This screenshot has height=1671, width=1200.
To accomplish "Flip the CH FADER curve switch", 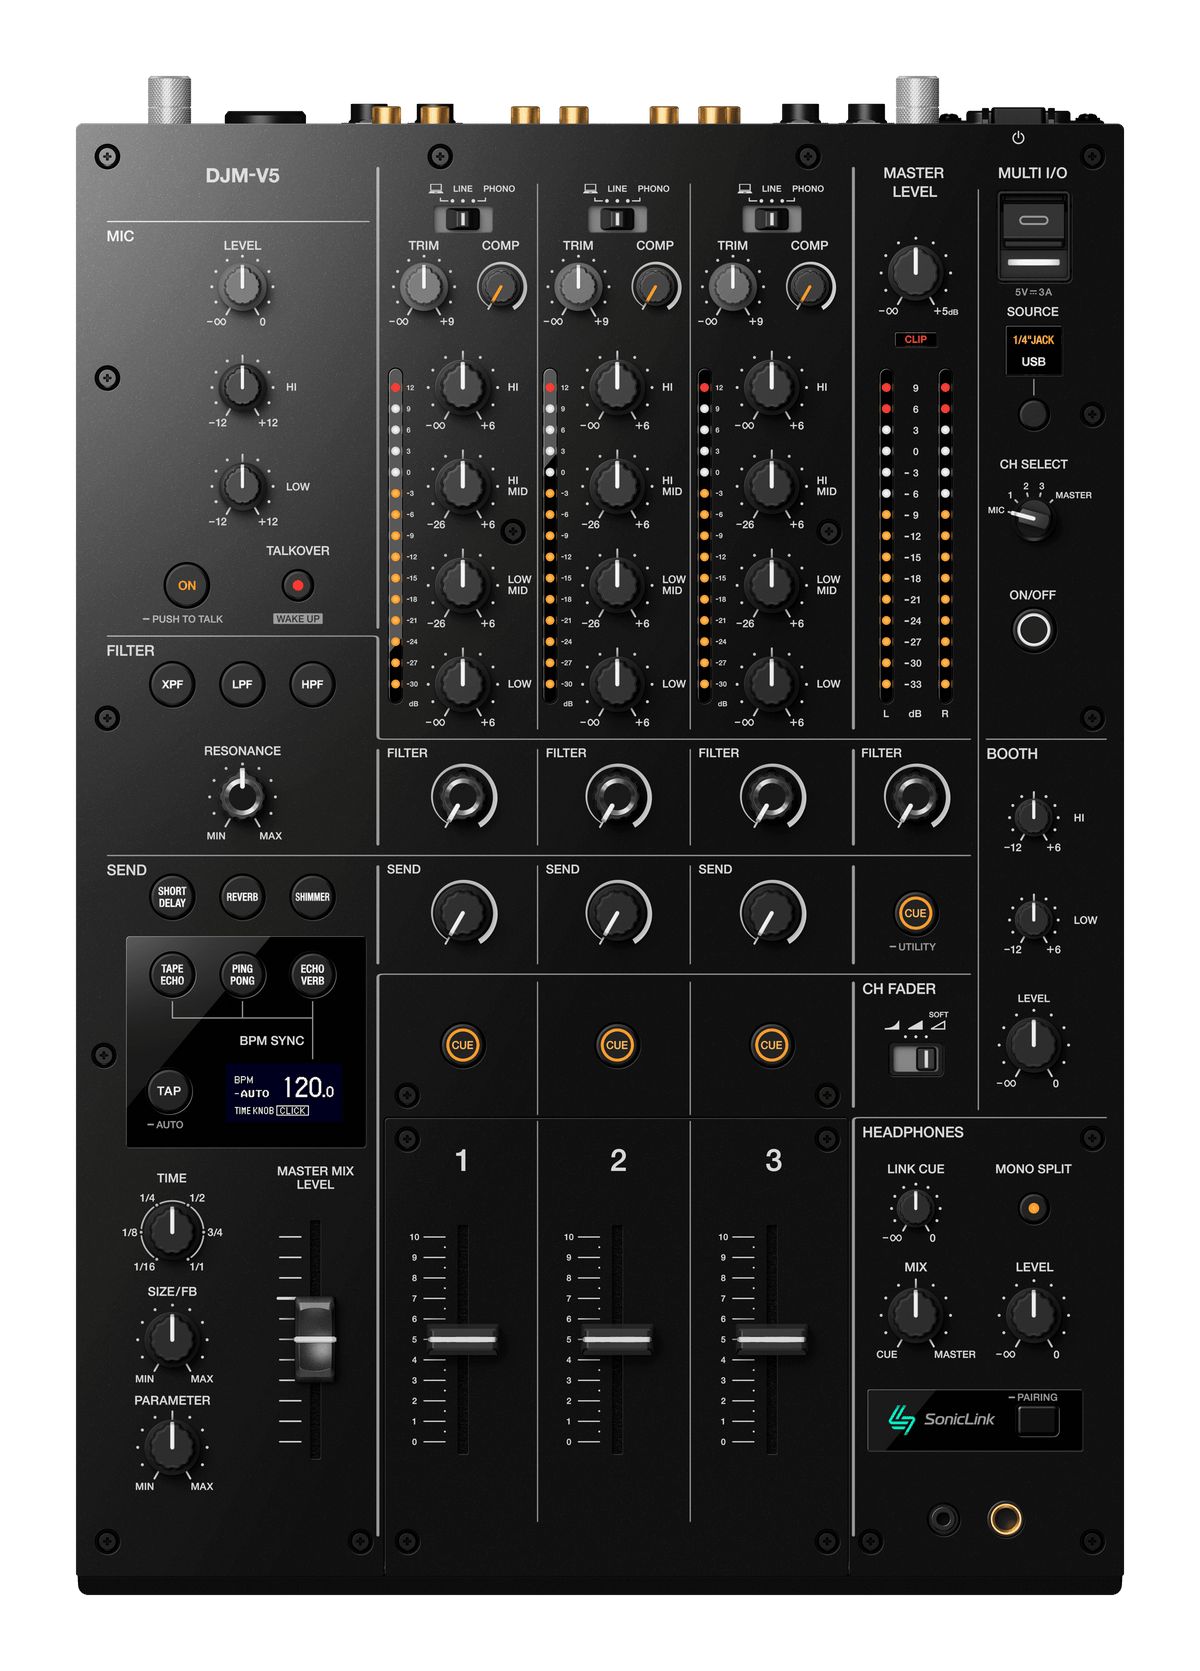I will pos(916,1059).
